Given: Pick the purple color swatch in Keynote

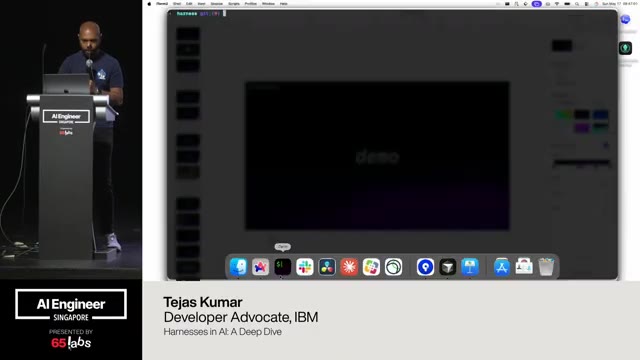Looking at the screenshot, I should click(x=582, y=128).
